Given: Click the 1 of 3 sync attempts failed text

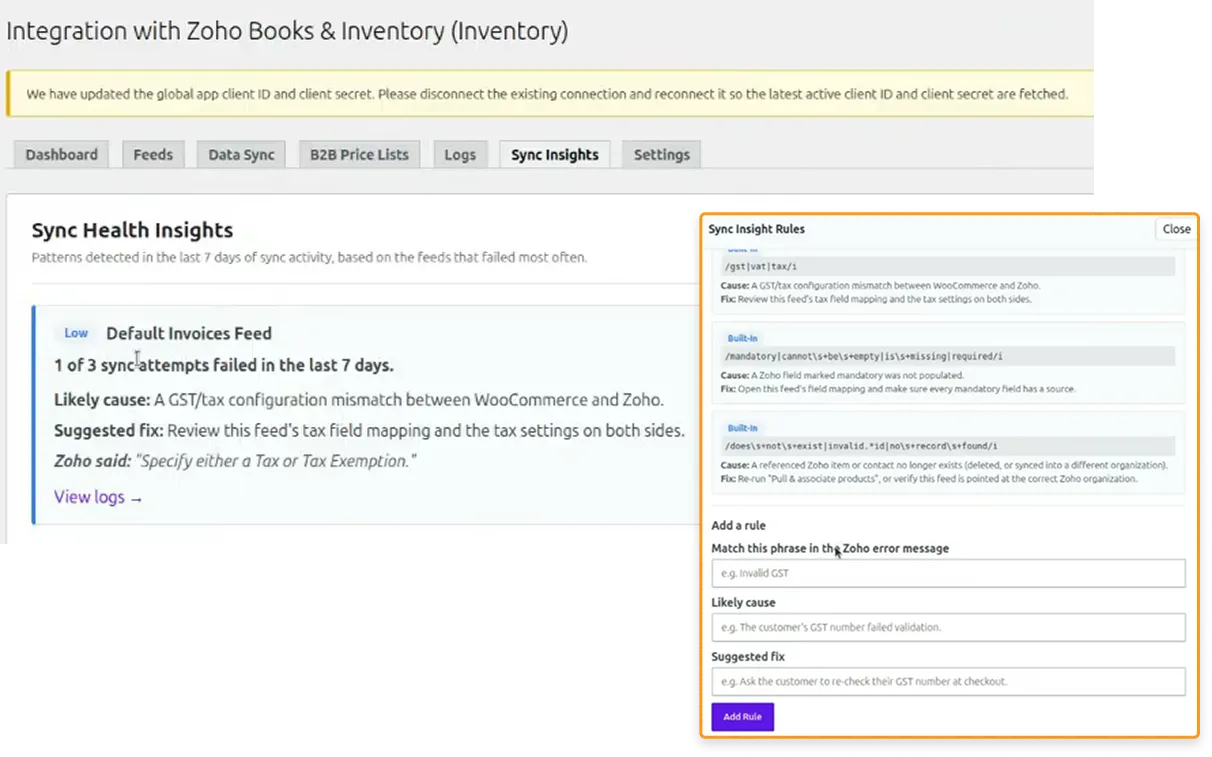Looking at the screenshot, I should (x=224, y=365).
